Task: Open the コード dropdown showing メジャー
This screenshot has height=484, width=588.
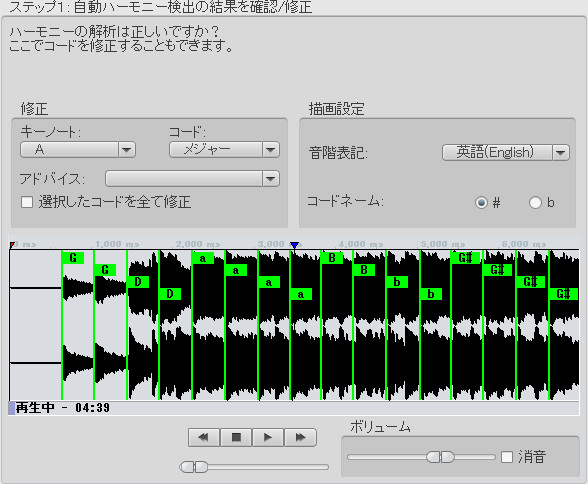Action: click(224, 150)
